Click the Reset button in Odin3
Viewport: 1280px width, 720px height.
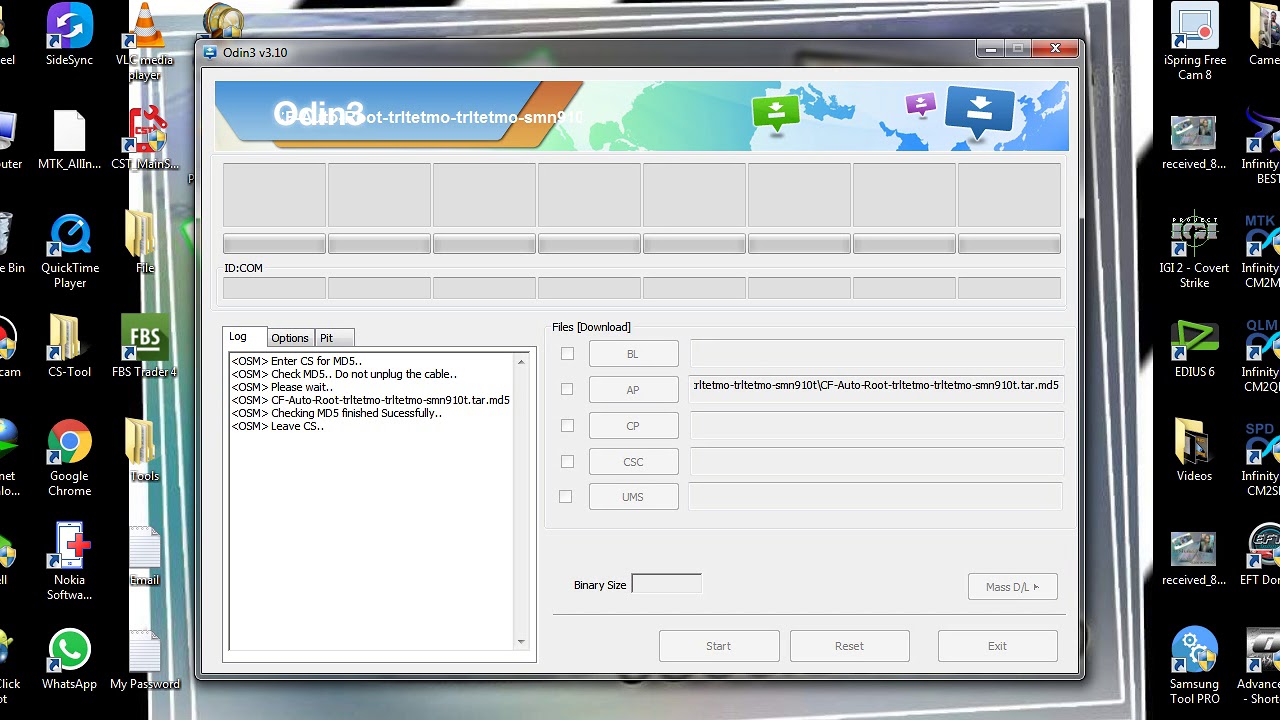point(849,646)
